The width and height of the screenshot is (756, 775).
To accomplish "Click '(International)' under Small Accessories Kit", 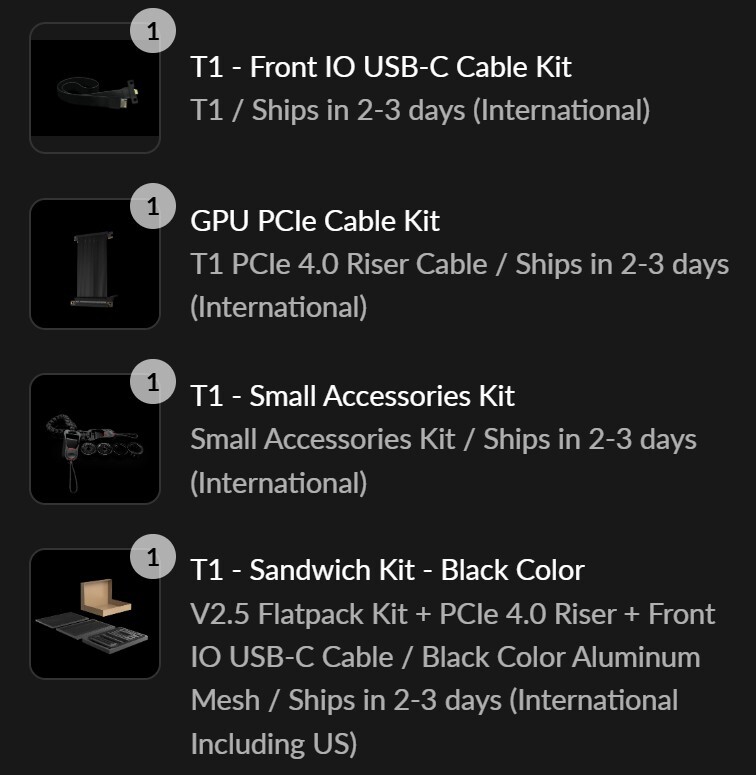I will (279, 483).
